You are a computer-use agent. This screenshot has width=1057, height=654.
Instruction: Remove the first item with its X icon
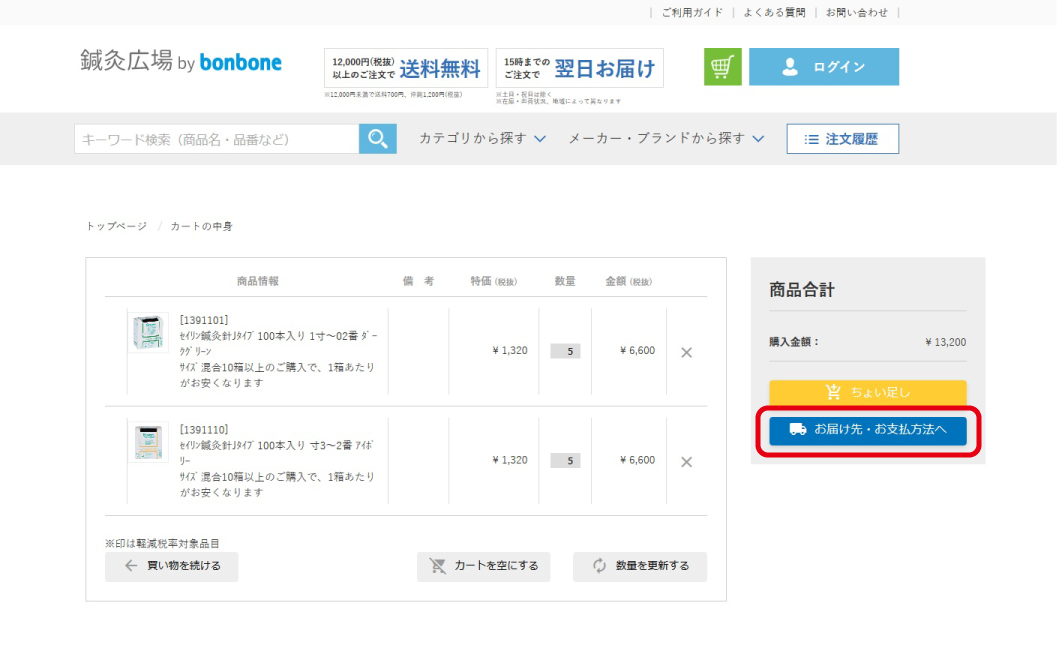coord(686,352)
